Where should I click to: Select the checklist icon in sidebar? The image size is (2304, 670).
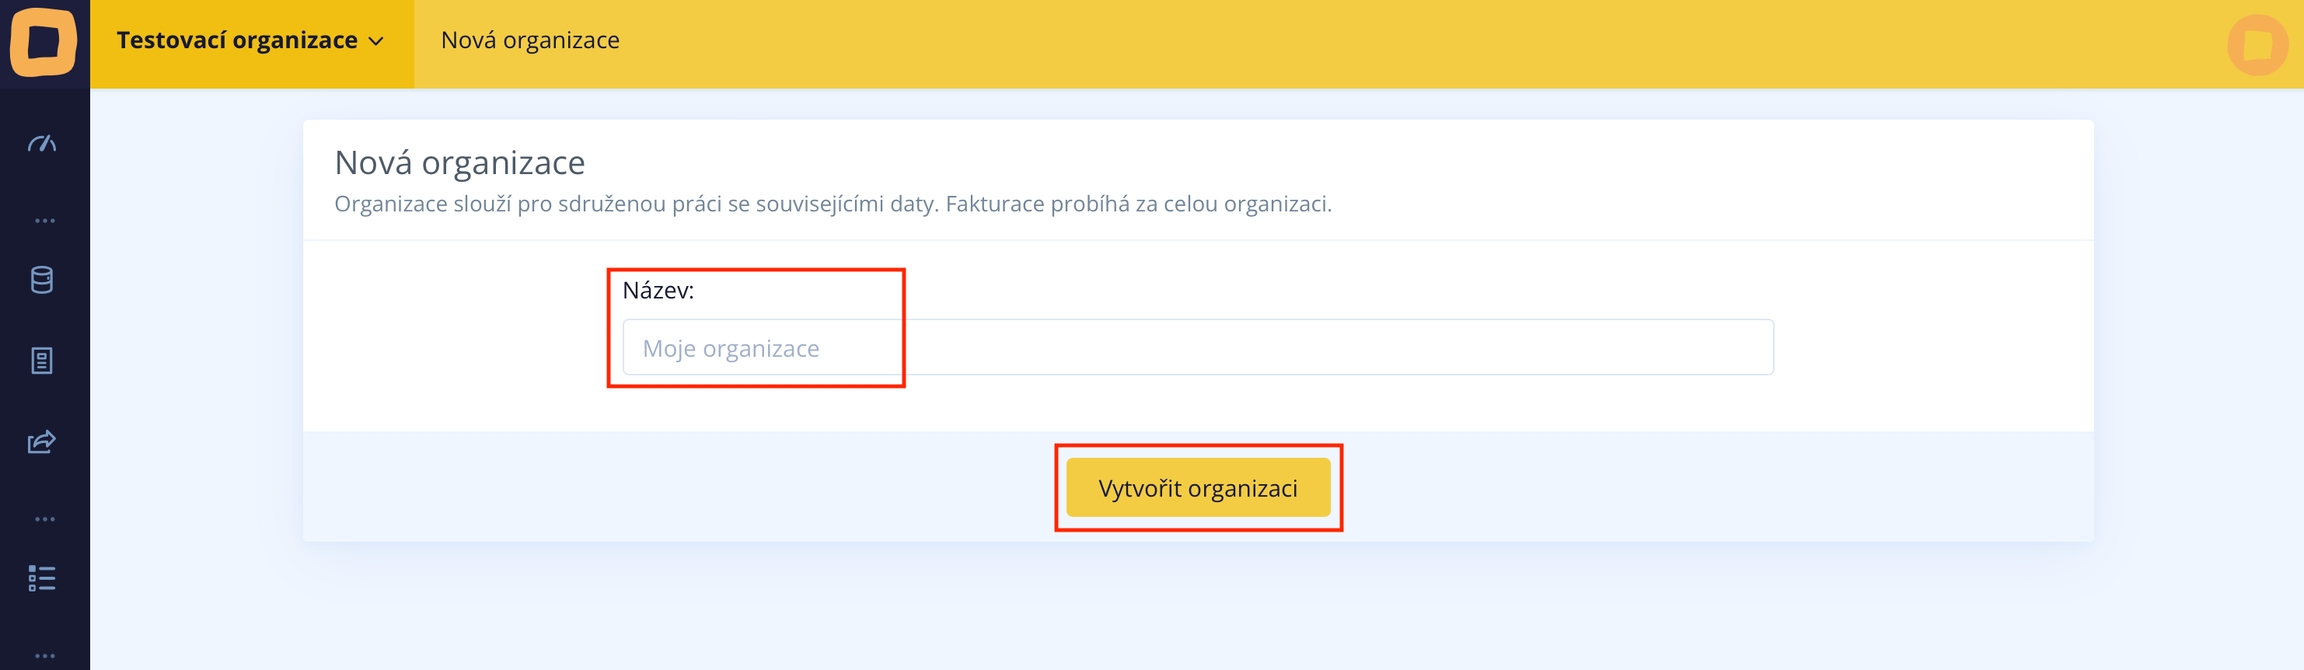42,578
